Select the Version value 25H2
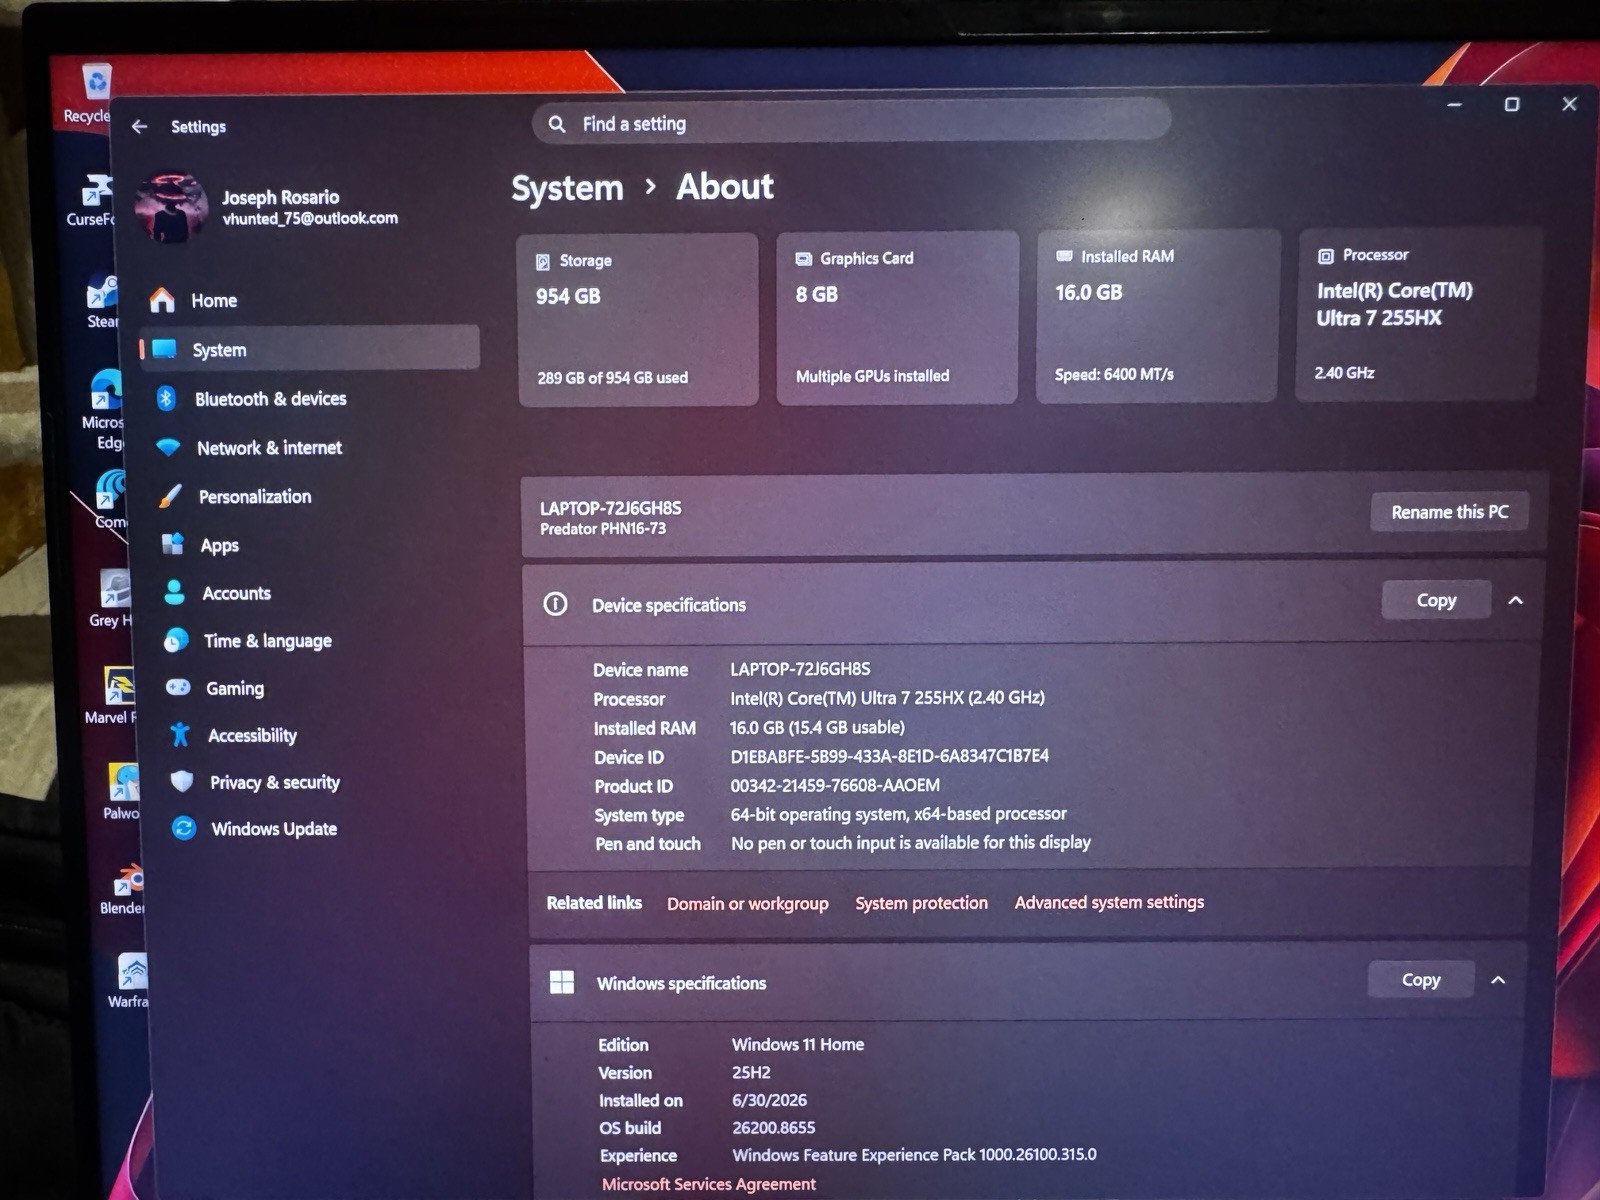The height and width of the screenshot is (1200, 1600). point(751,1072)
